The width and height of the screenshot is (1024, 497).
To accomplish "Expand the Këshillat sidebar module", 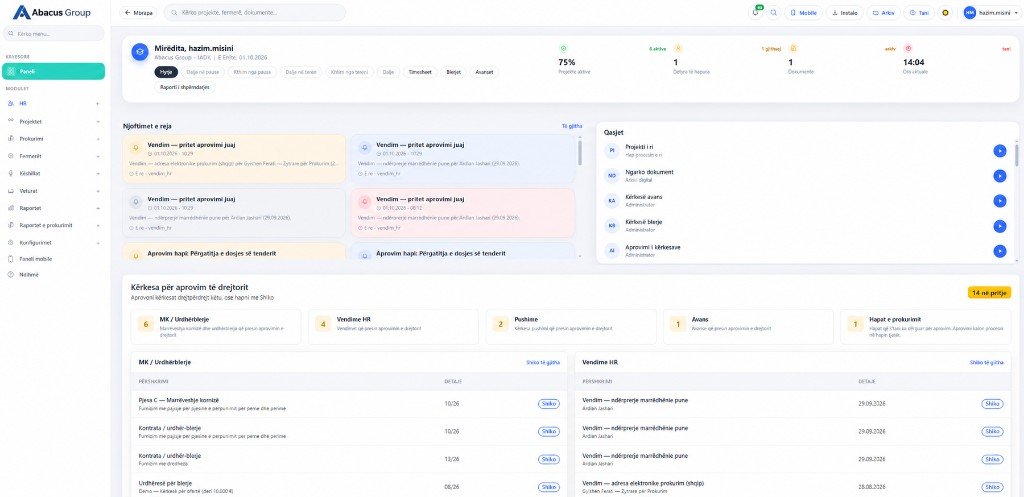I will (x=52, y=173).
